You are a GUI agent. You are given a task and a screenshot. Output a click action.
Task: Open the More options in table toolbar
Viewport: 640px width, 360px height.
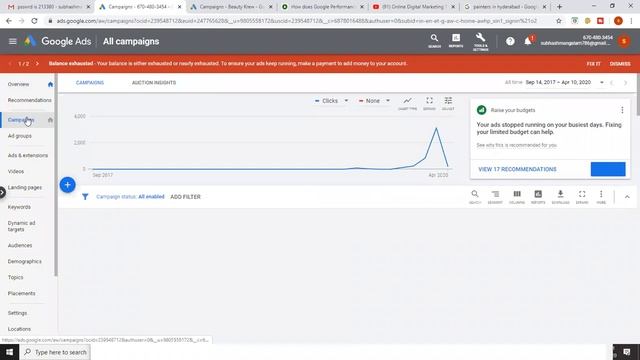(x=601, y=197)
